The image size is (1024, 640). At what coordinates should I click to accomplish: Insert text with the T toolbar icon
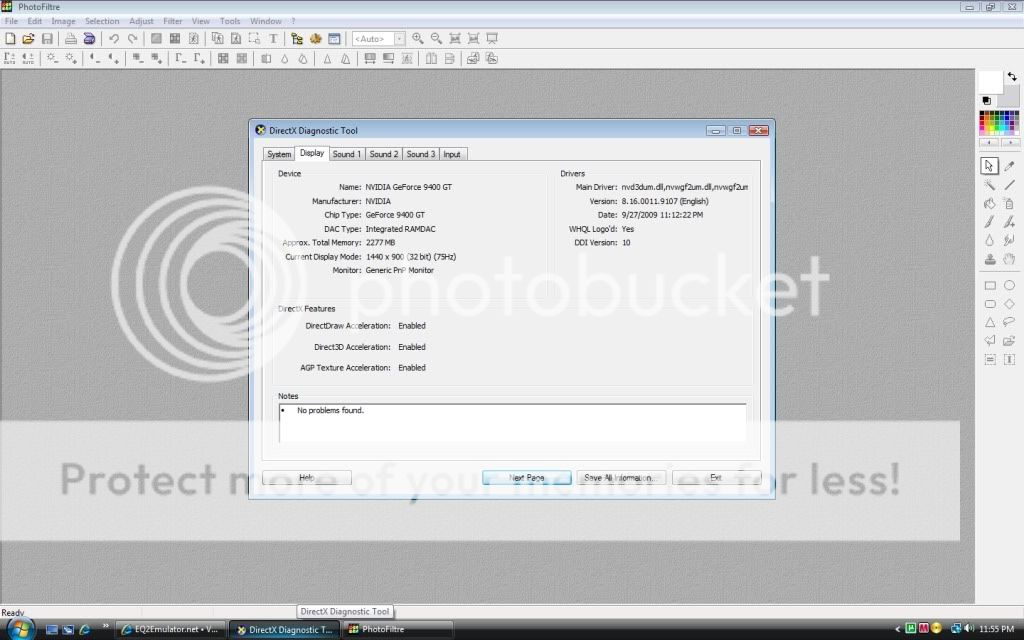coord(273,38)
